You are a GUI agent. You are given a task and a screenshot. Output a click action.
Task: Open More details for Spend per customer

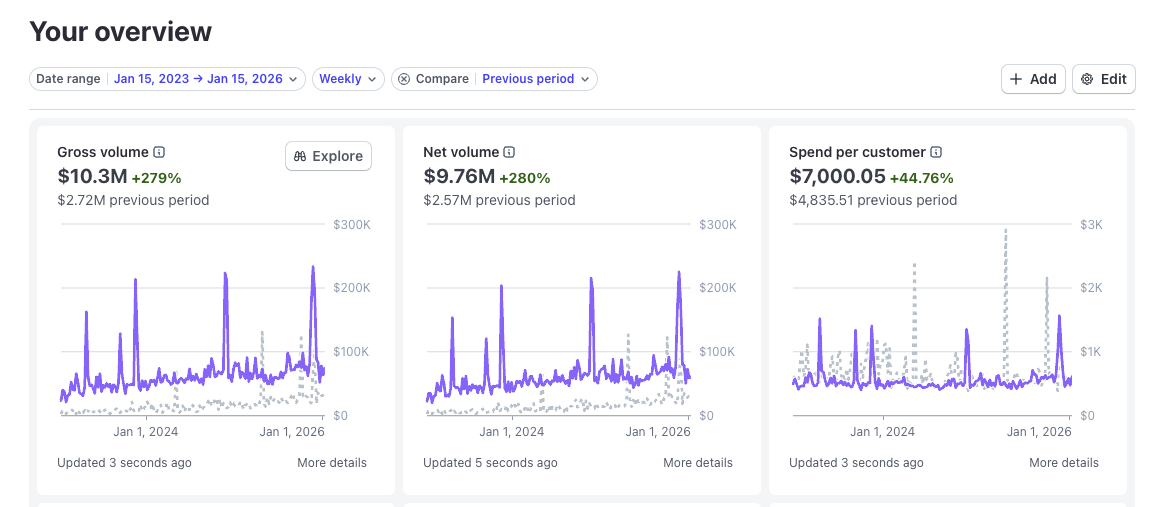(x=1064, y=462)
